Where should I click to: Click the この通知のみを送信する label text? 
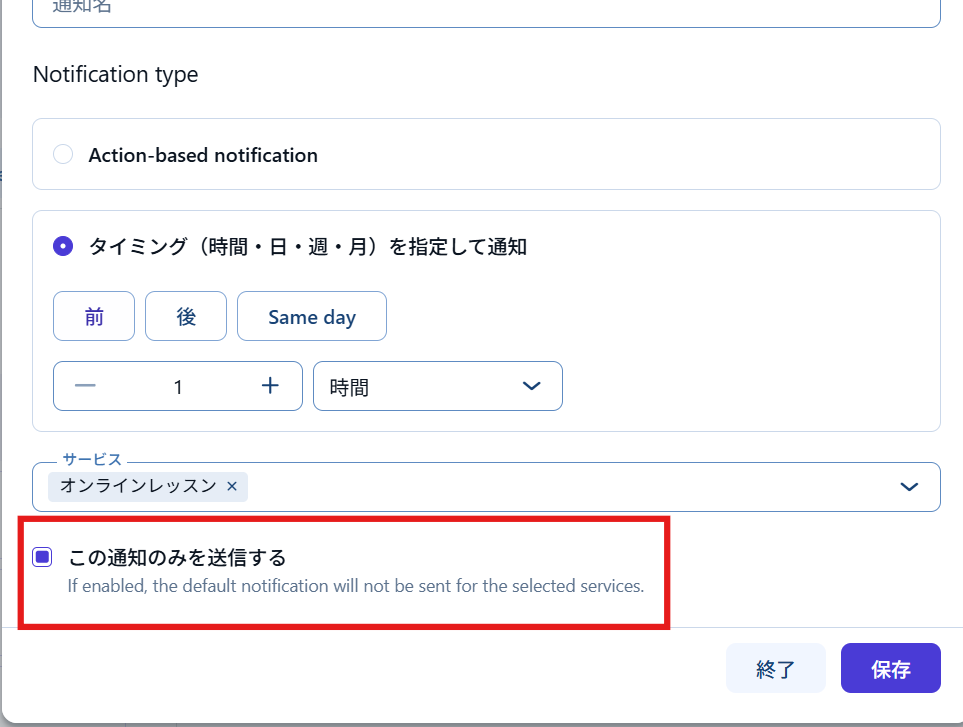177,558
